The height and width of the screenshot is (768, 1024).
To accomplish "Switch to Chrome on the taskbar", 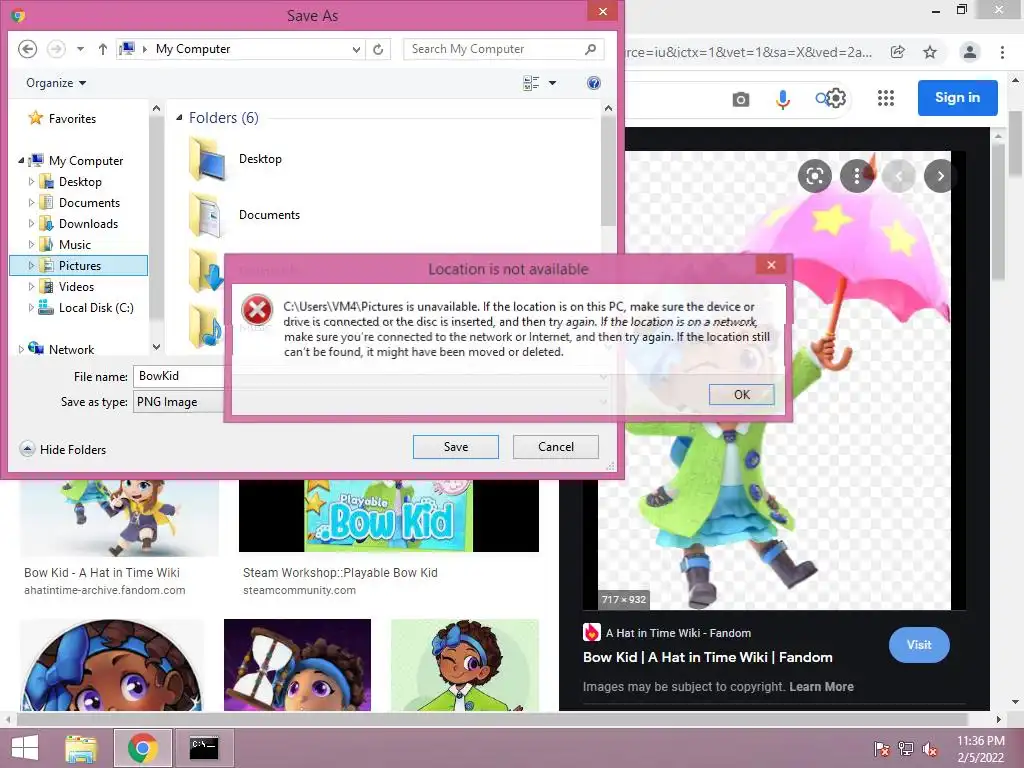I will [143, 748].
